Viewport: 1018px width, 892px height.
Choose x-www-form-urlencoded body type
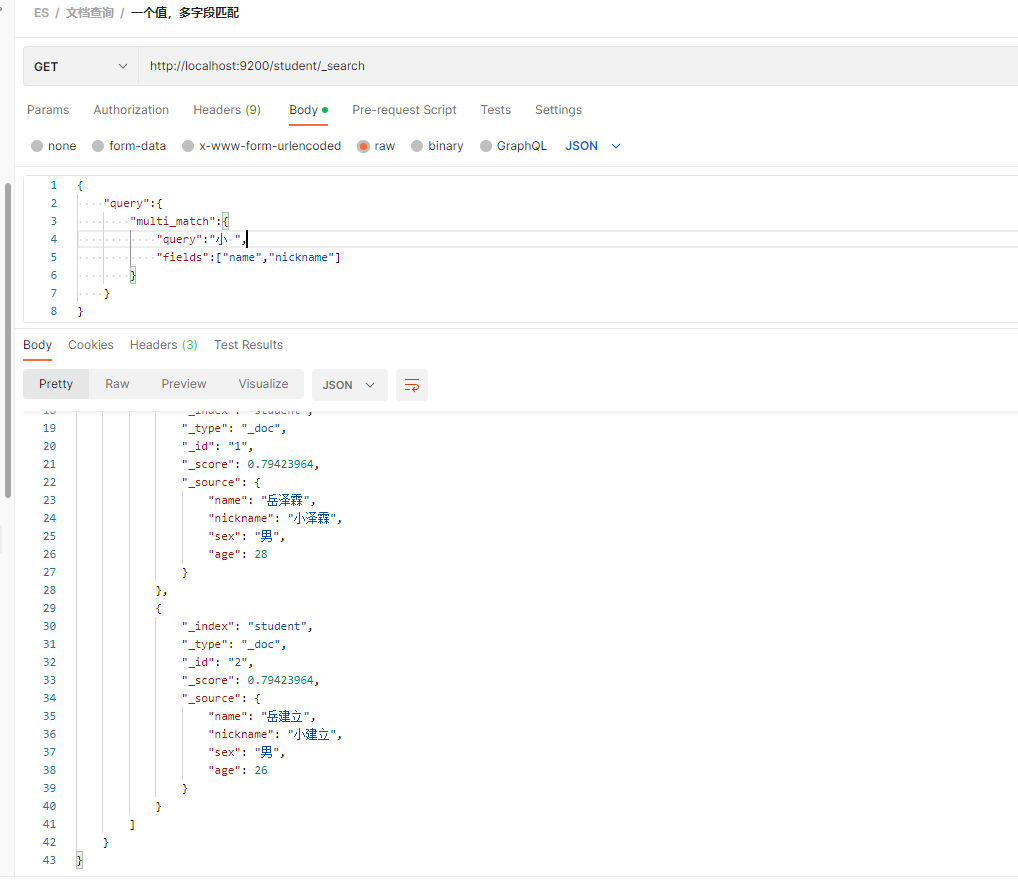pyautogui.click(x=188, y=146)
